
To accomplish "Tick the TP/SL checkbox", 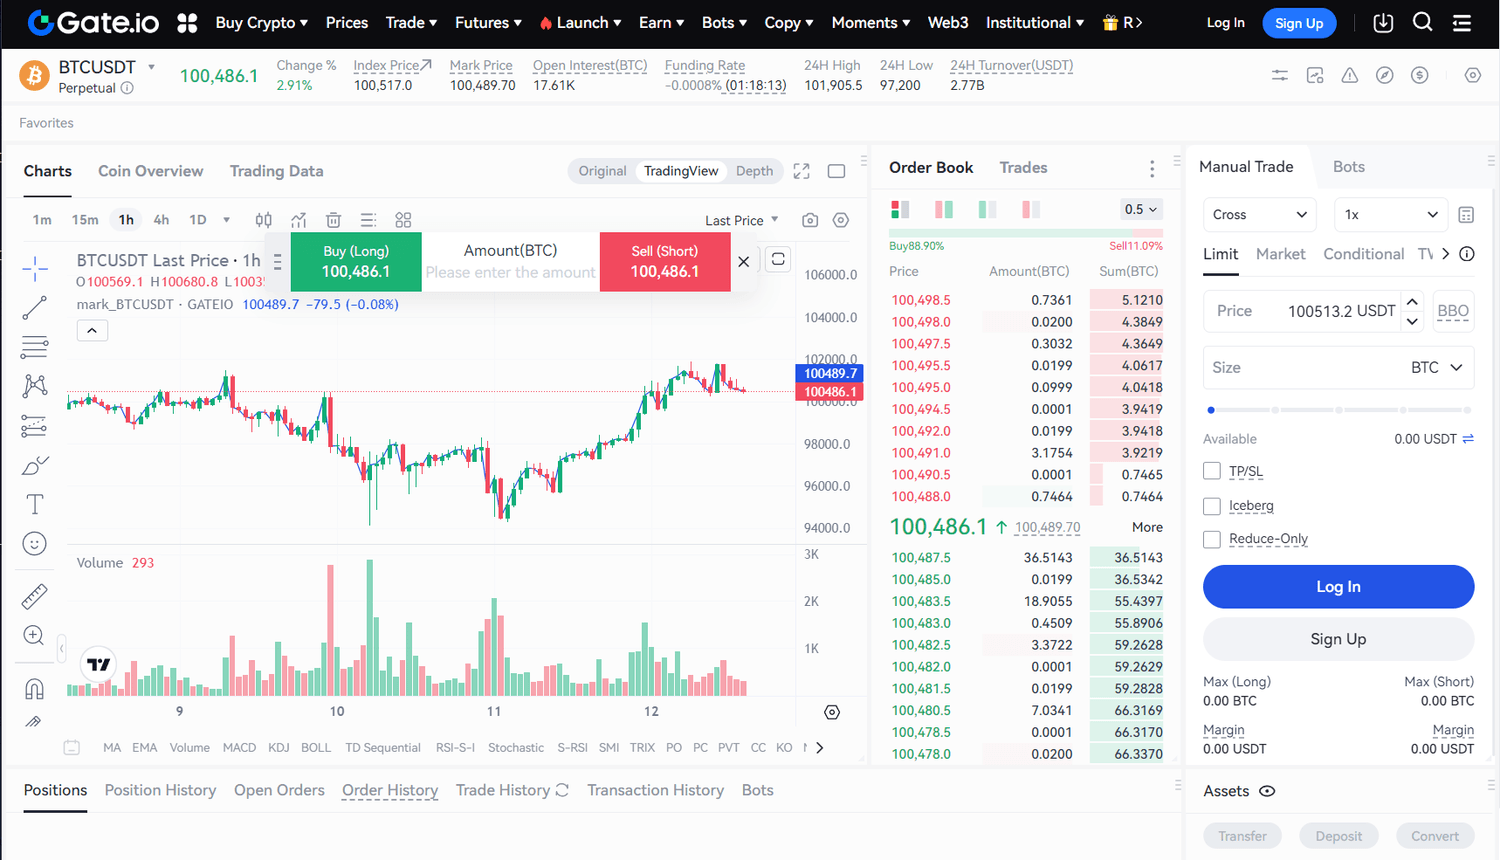I will (1212, 471).
